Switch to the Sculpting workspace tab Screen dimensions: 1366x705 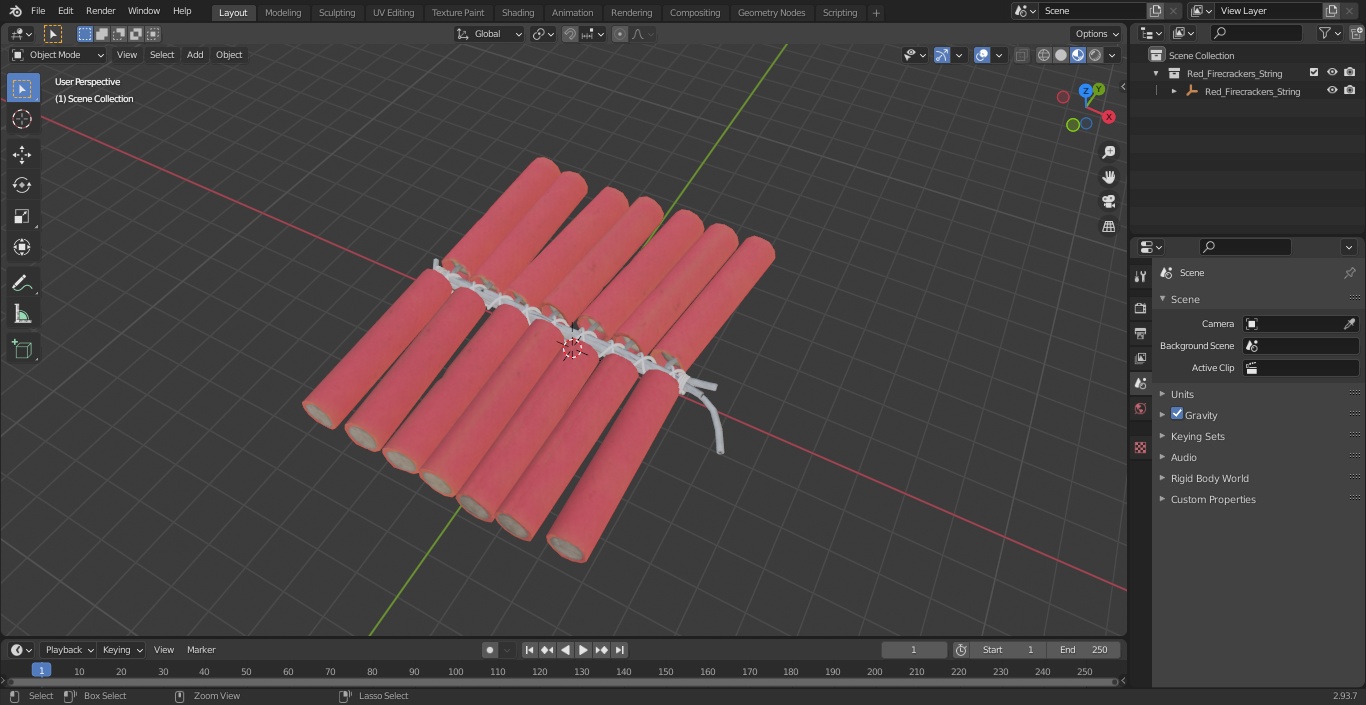(x=337, y=13)
